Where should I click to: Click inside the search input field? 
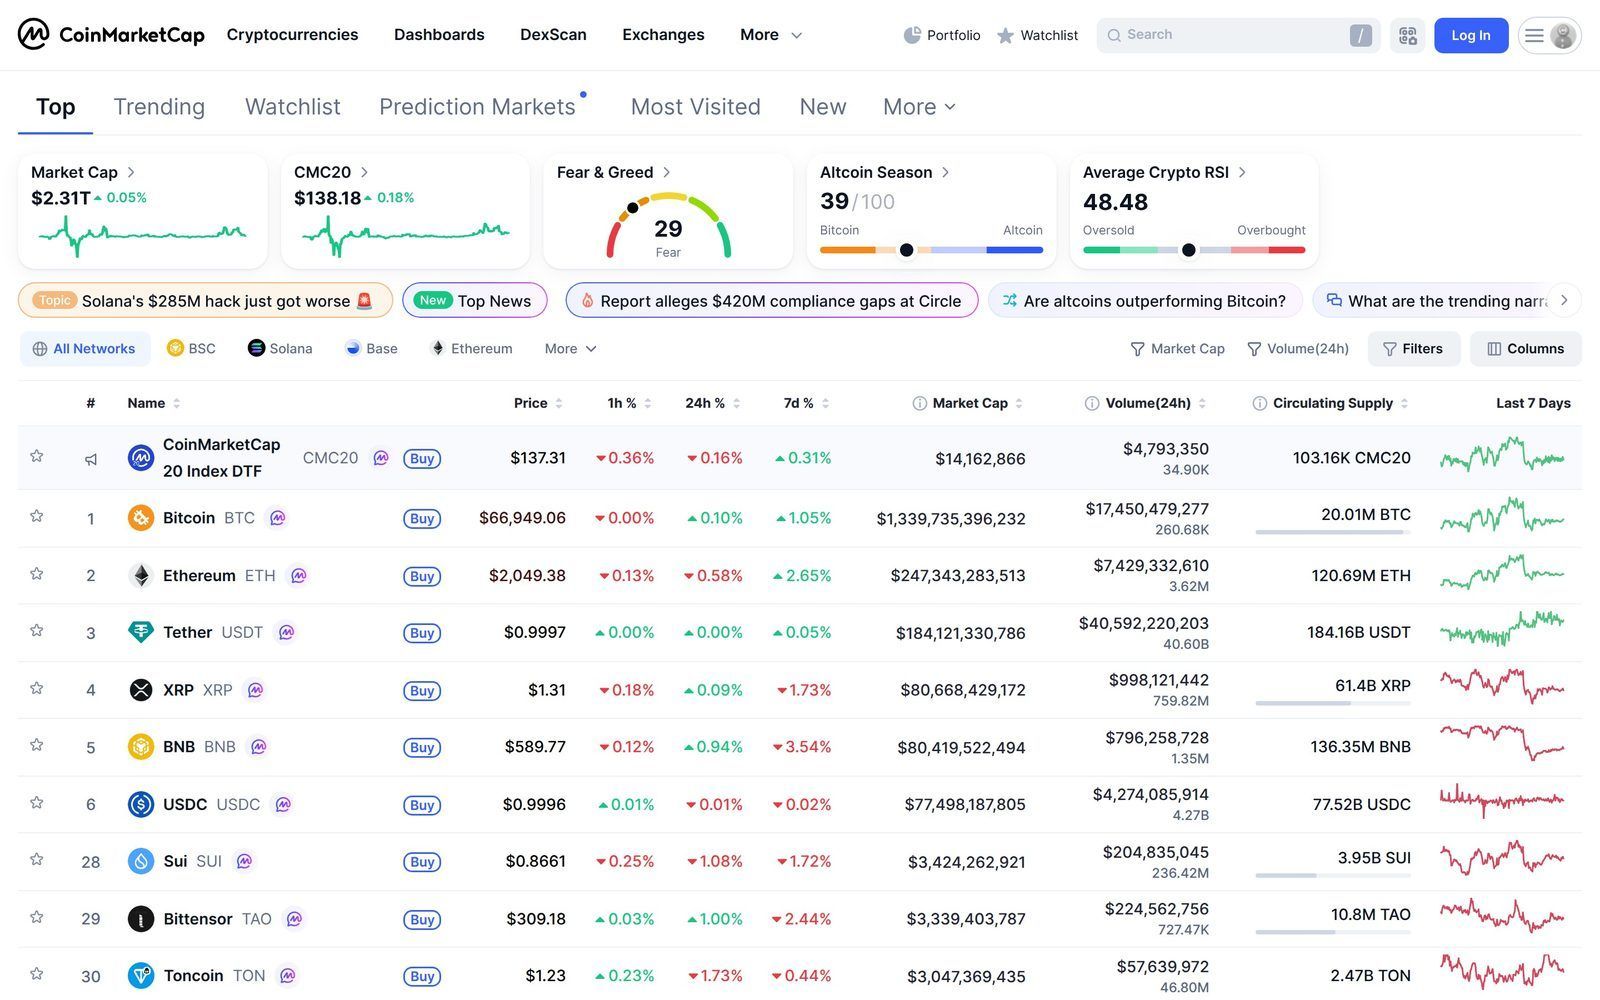pos(1230,35)
